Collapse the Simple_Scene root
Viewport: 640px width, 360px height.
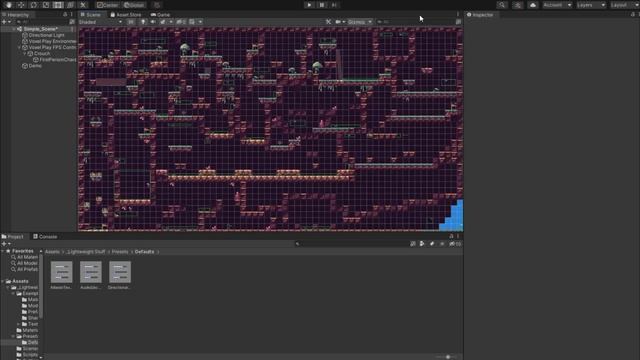[x=14, y=29]
